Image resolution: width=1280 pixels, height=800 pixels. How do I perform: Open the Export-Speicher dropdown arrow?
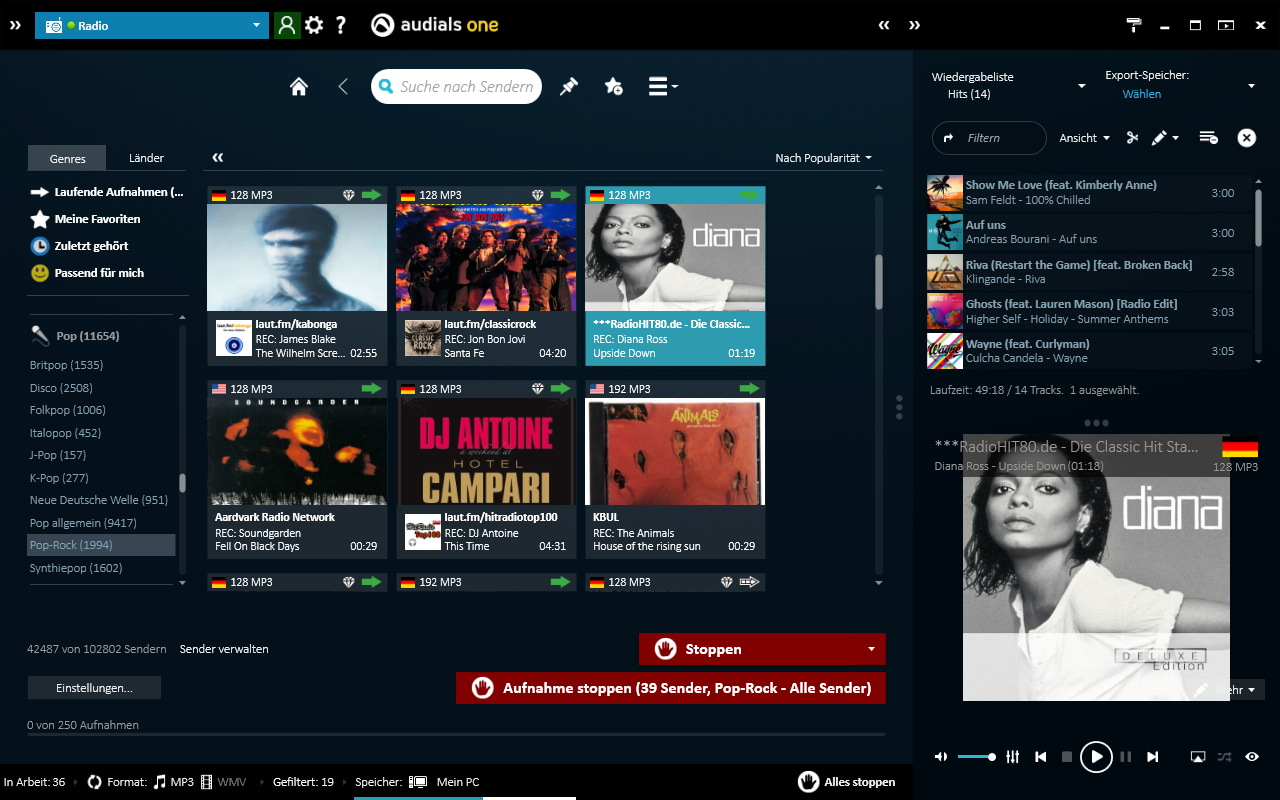(1251, 86)
